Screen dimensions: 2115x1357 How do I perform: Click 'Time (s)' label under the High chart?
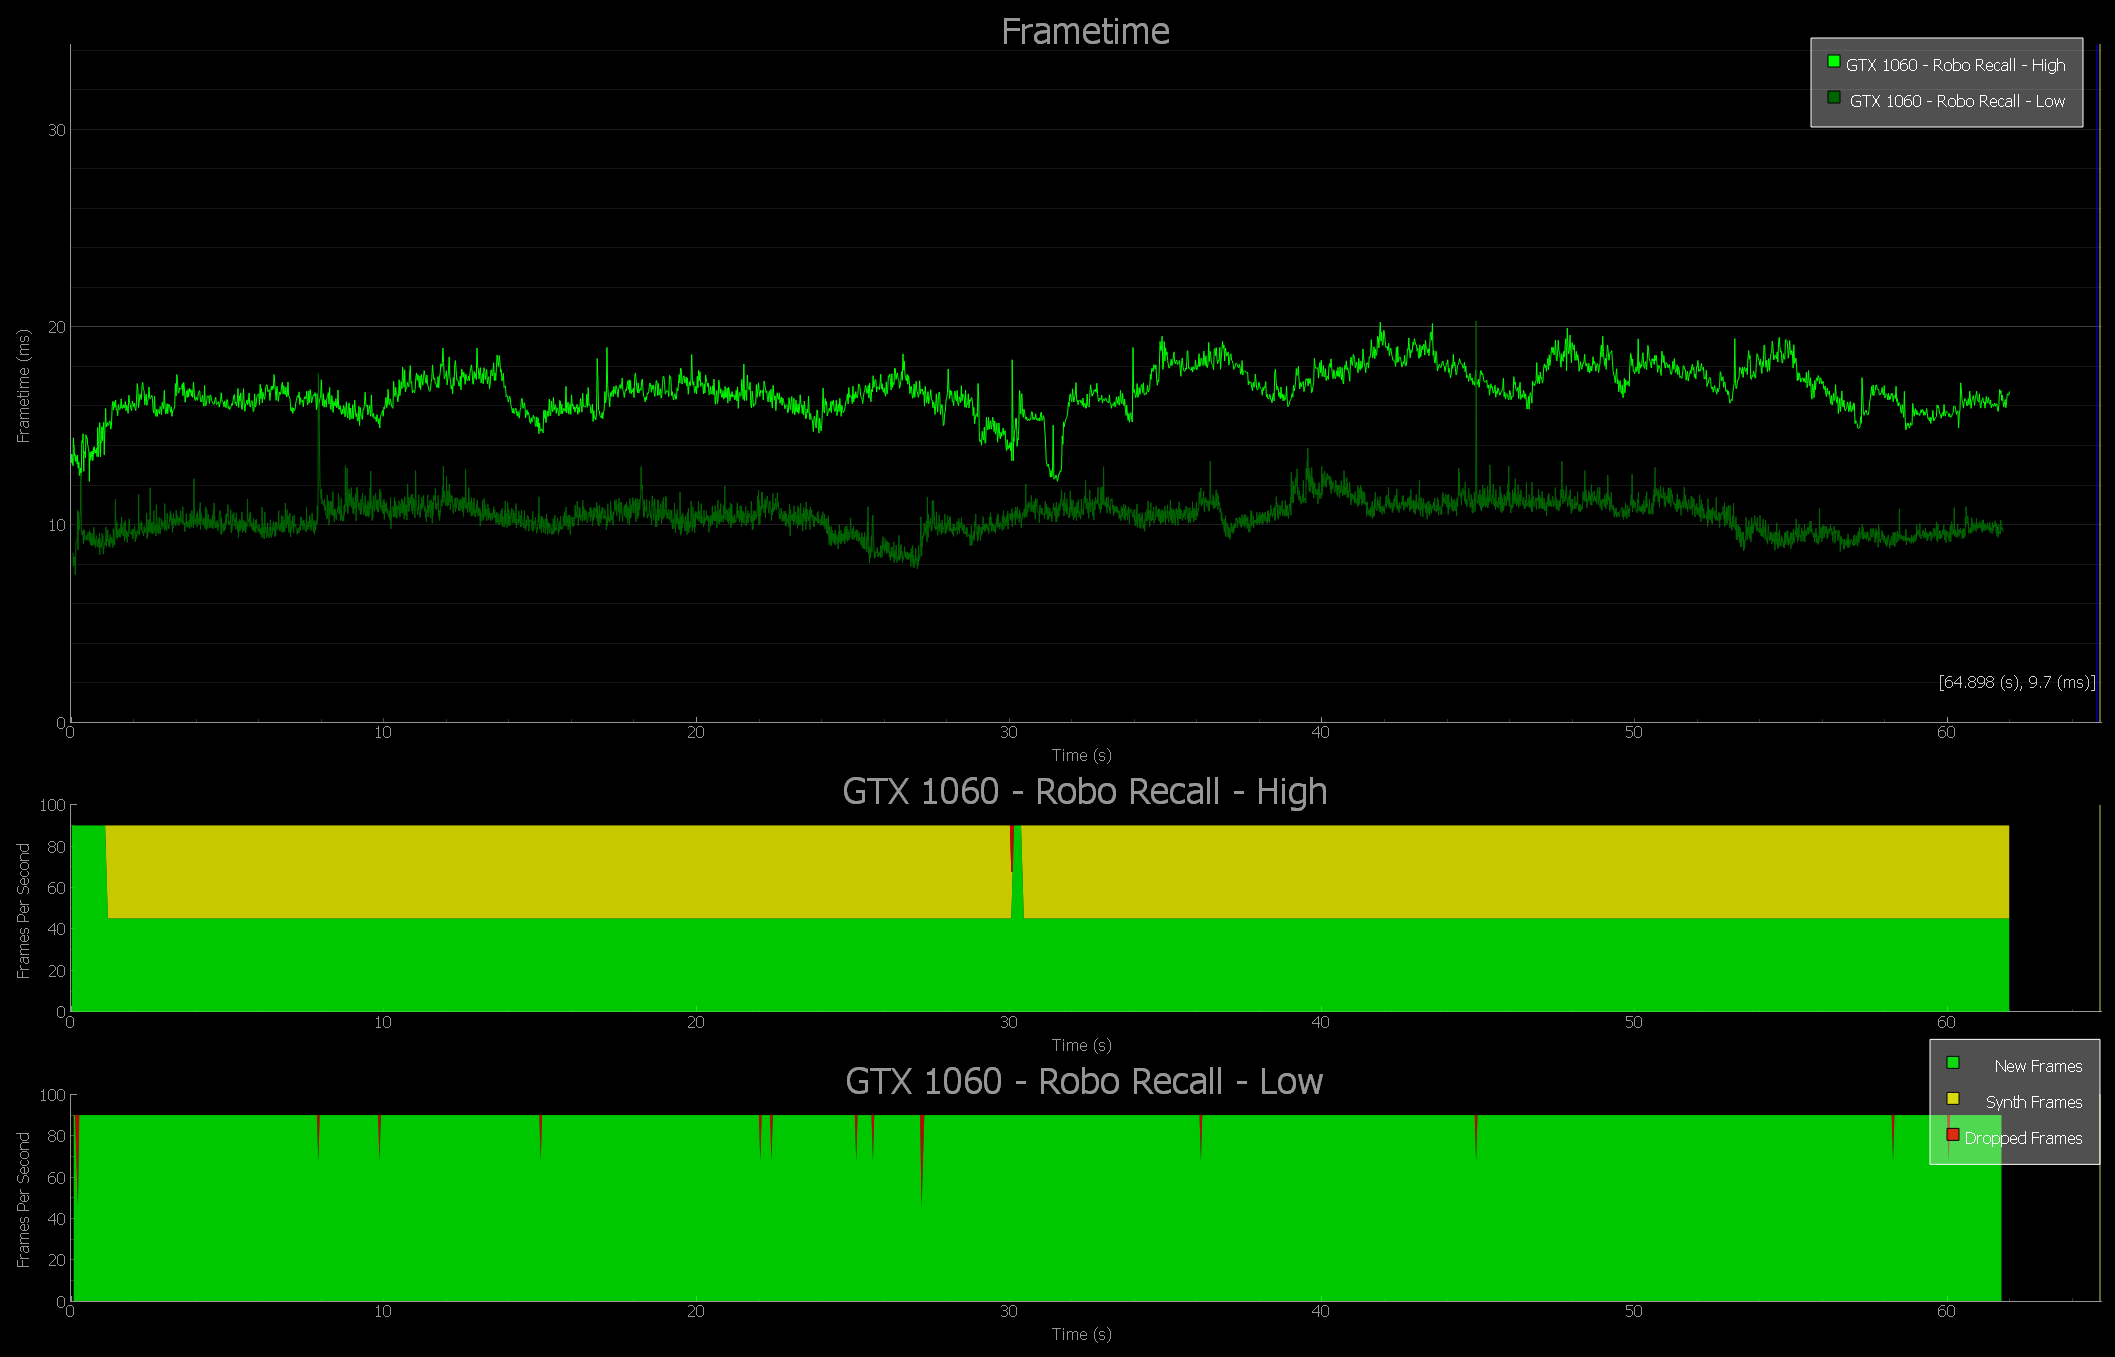coord(1081,1045)
